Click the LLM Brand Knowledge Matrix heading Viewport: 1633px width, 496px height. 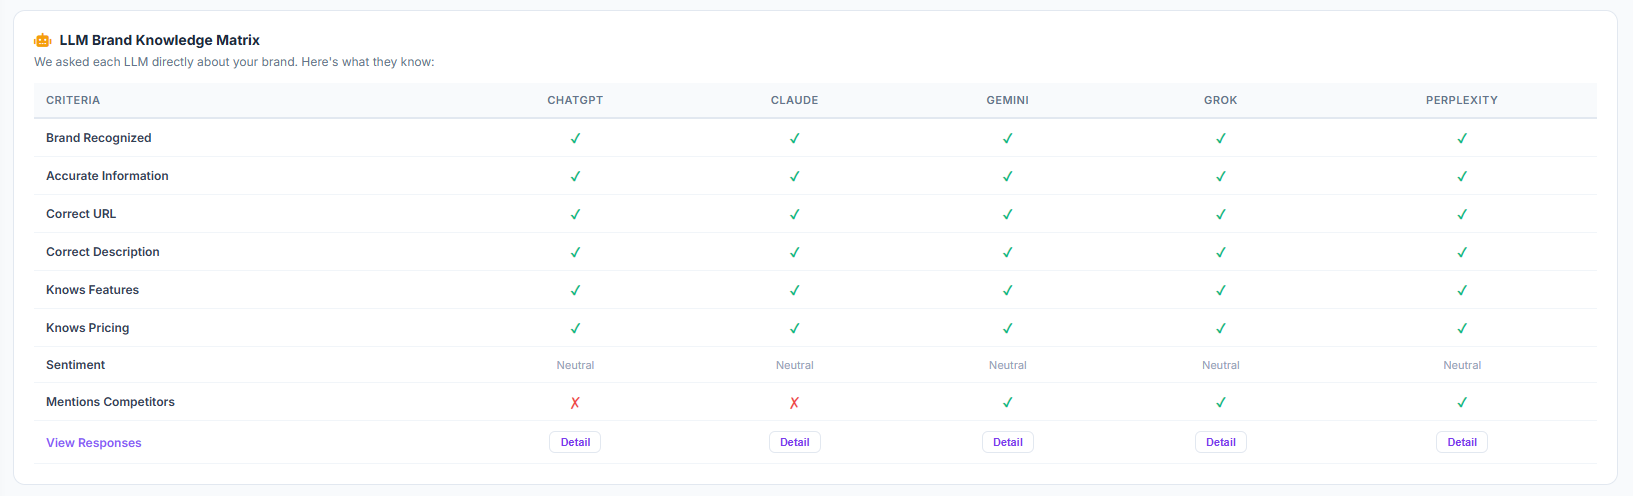click(160, 40)
